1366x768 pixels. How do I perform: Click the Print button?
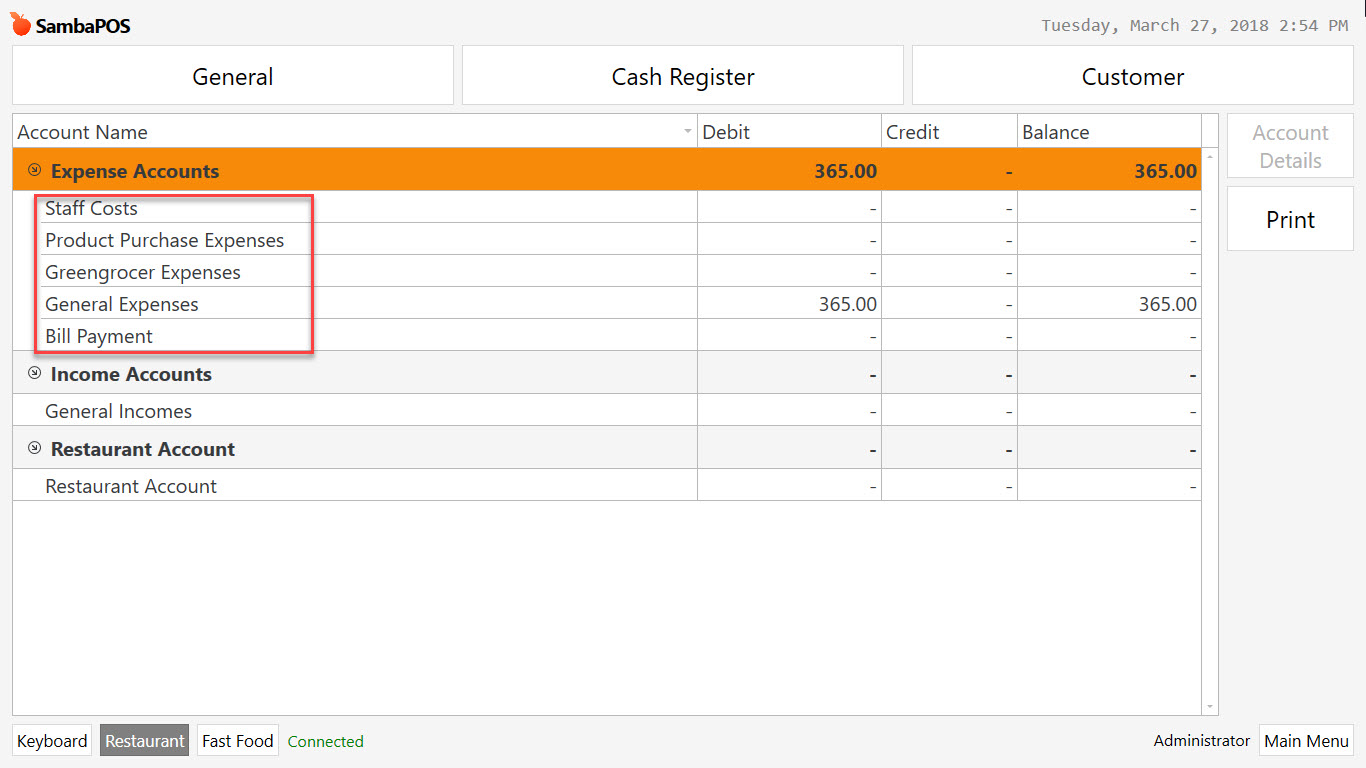click(1290, 219)
